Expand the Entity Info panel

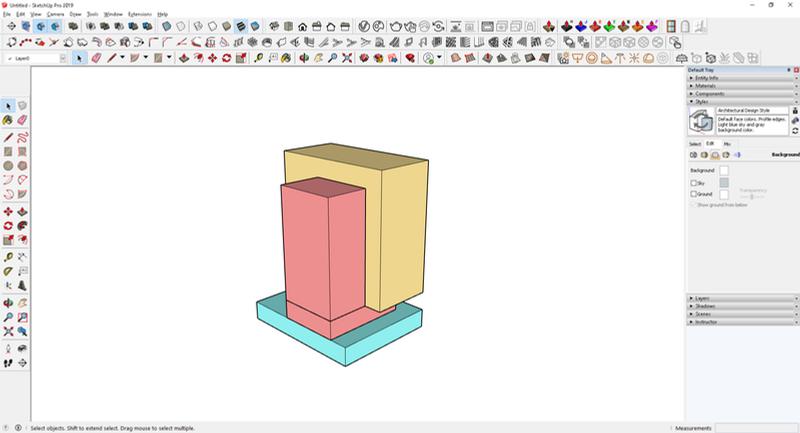click(x=743, y=78)
